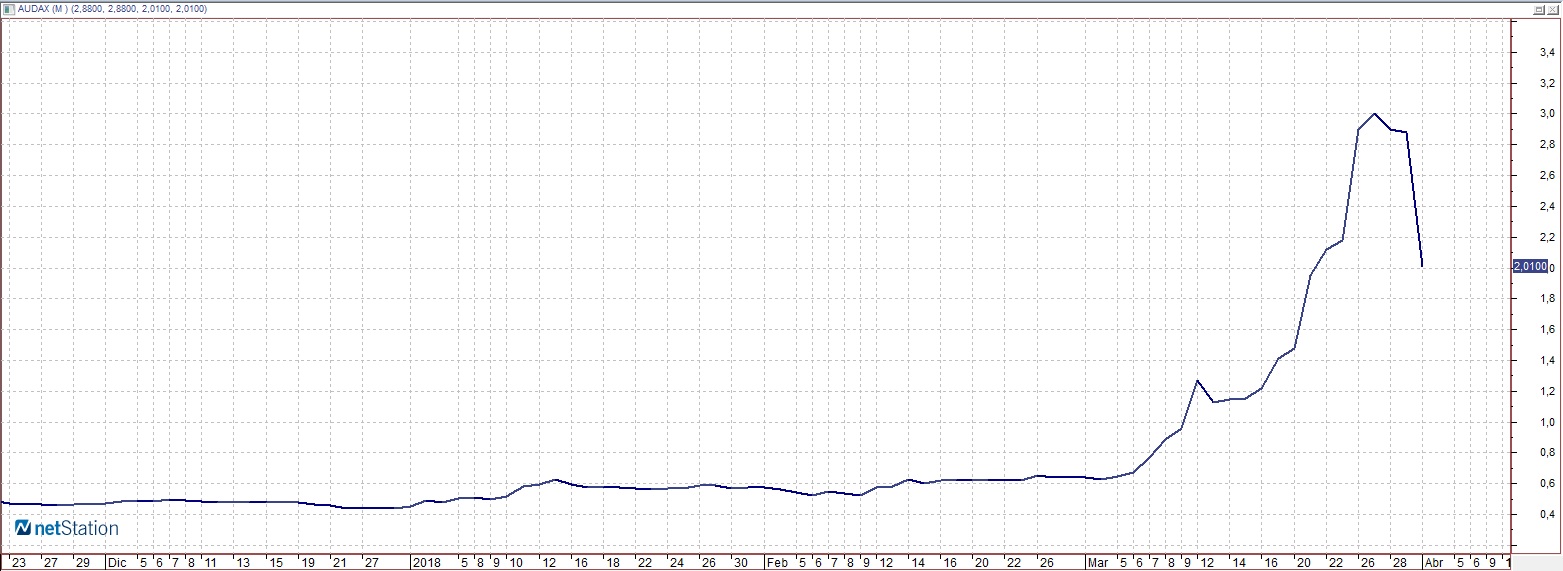Screen dimensions: 1563x571
Task: Click the 3,4 price axis label
Action: point(1547,52)
